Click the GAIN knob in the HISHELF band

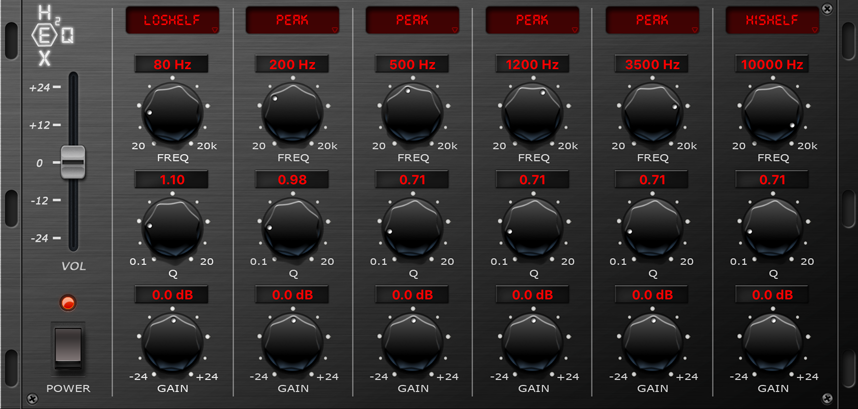(772, 343)
